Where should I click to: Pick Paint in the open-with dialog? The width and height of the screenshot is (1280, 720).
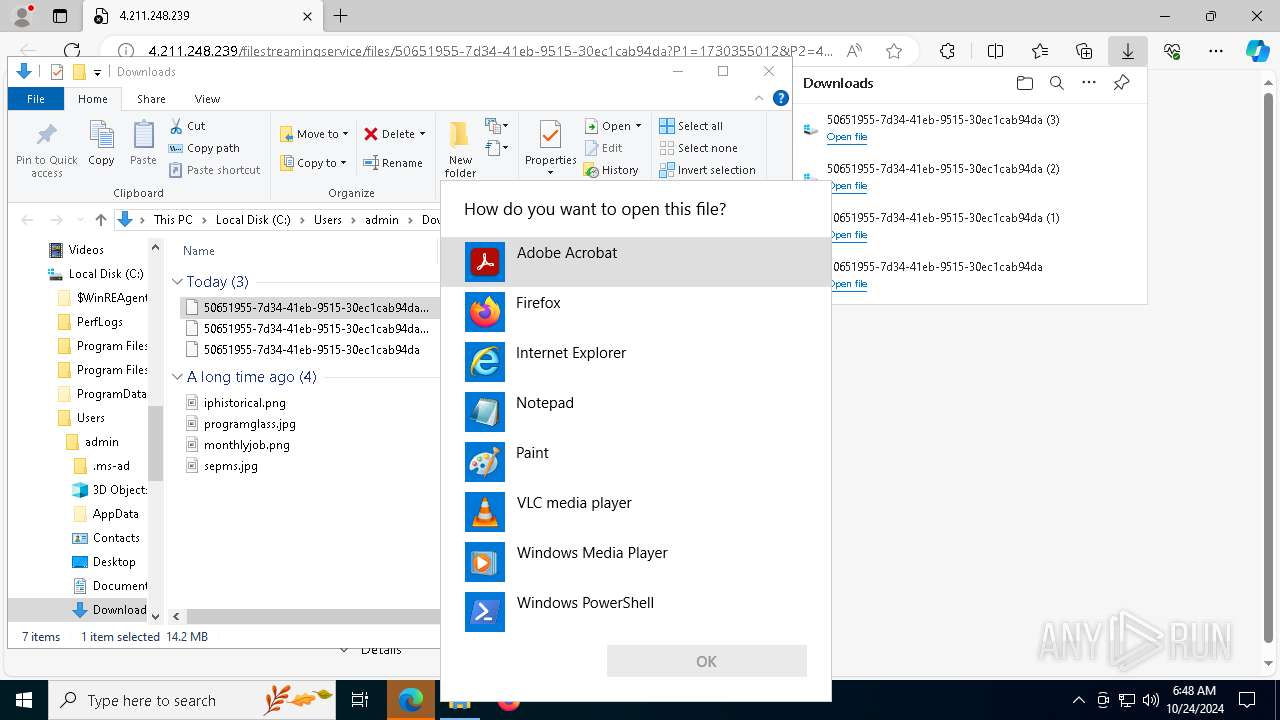(x=636, y=462)
